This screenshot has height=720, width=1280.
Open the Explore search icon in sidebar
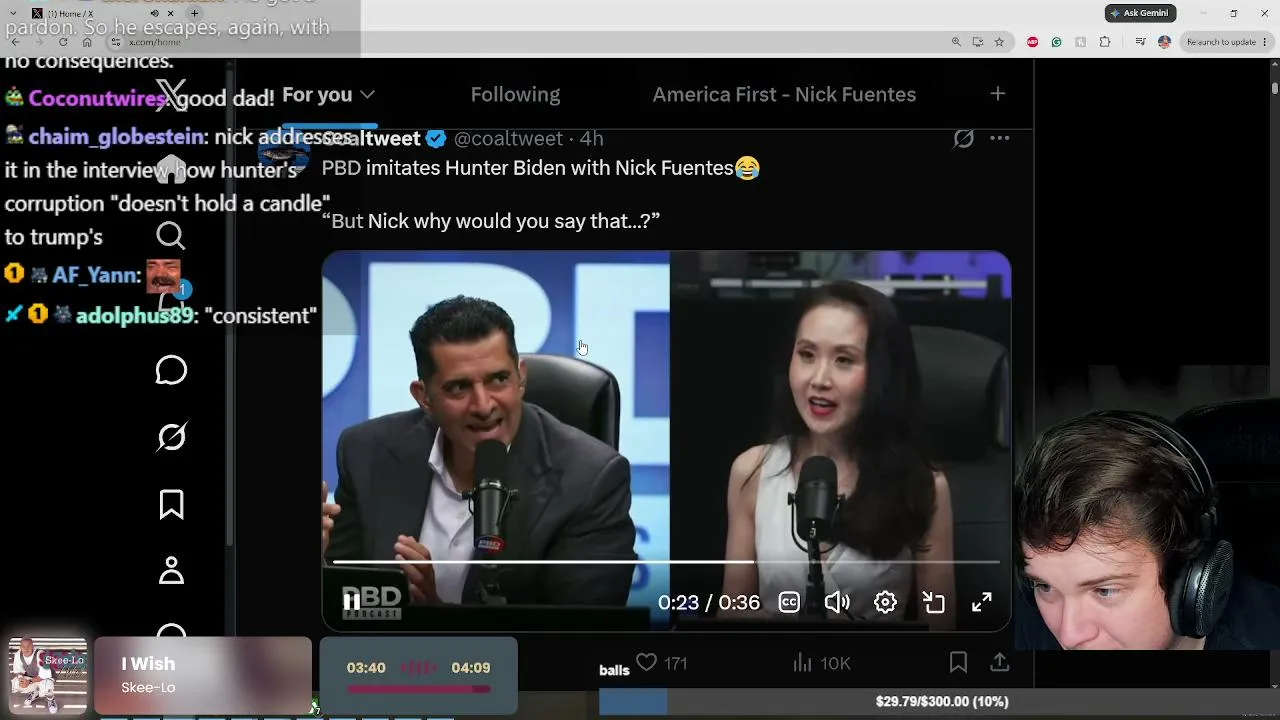(x=171, y=236)
